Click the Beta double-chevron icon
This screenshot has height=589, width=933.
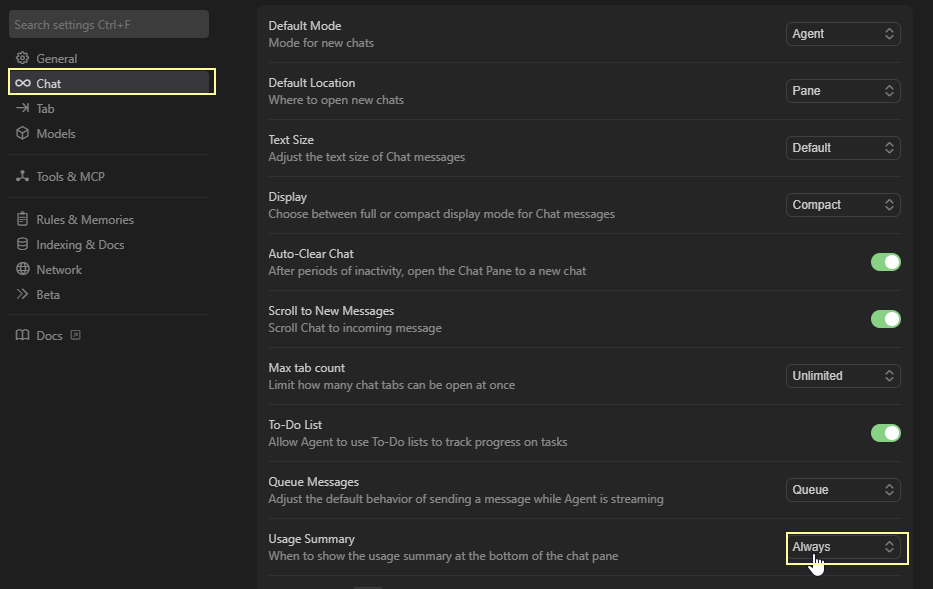23,294
